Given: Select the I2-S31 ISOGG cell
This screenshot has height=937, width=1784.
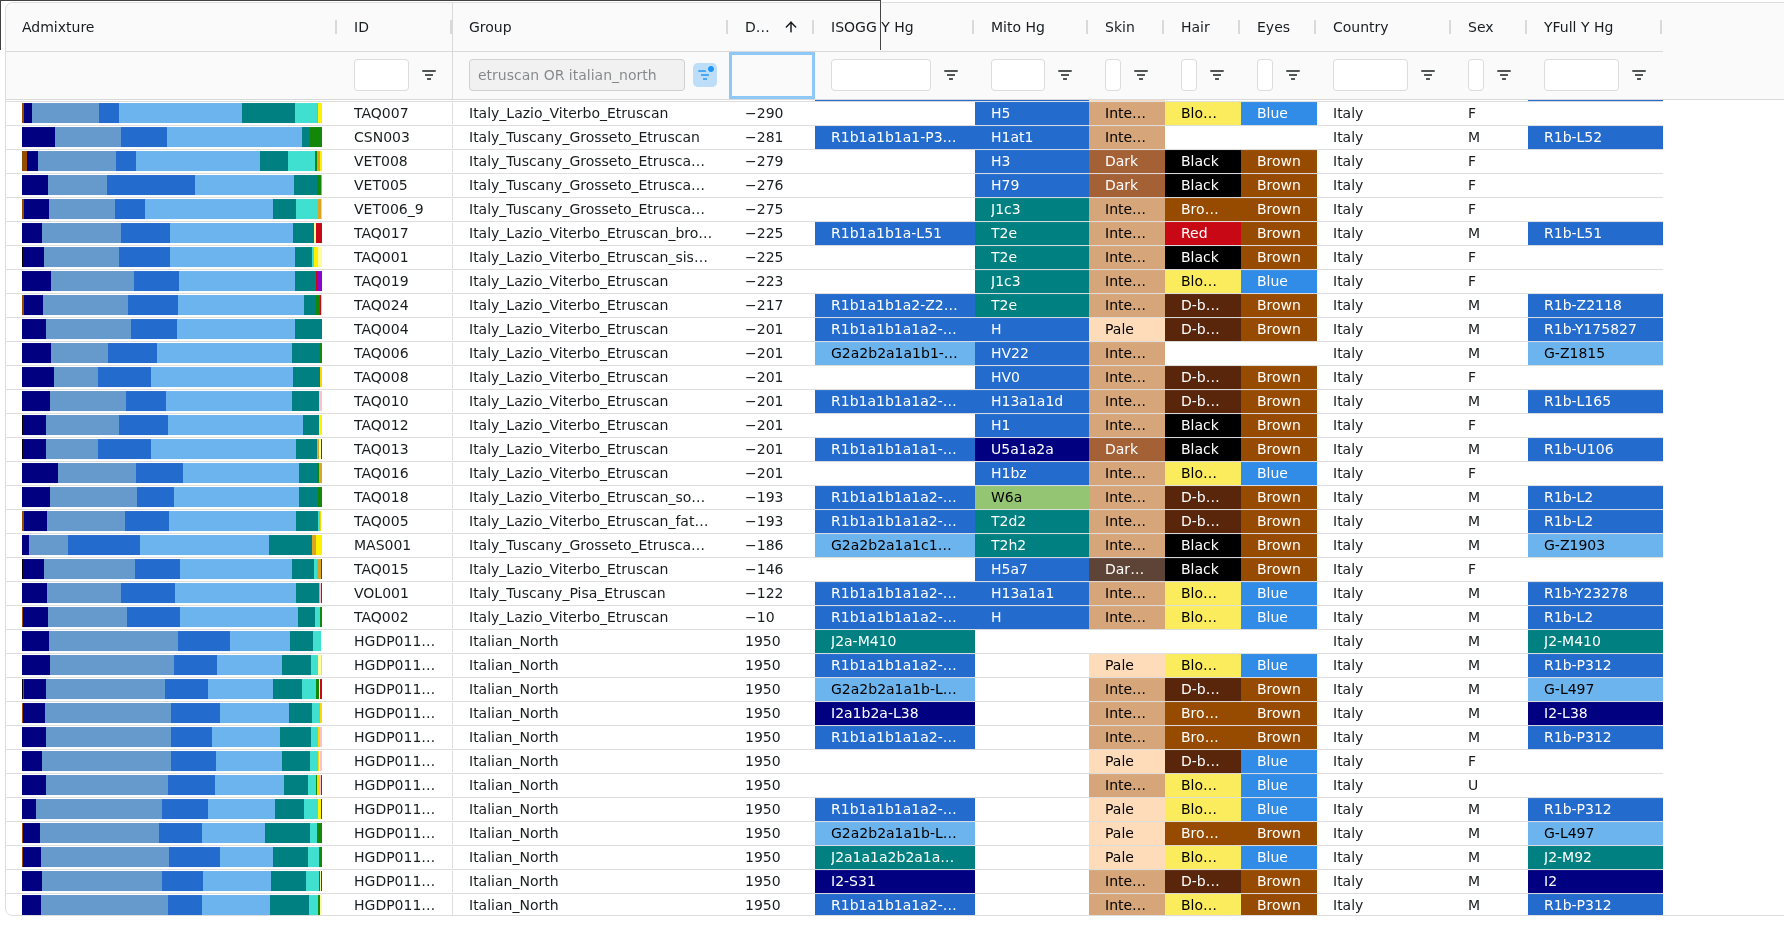Looking at the screenshot, I should coord(895,881).
